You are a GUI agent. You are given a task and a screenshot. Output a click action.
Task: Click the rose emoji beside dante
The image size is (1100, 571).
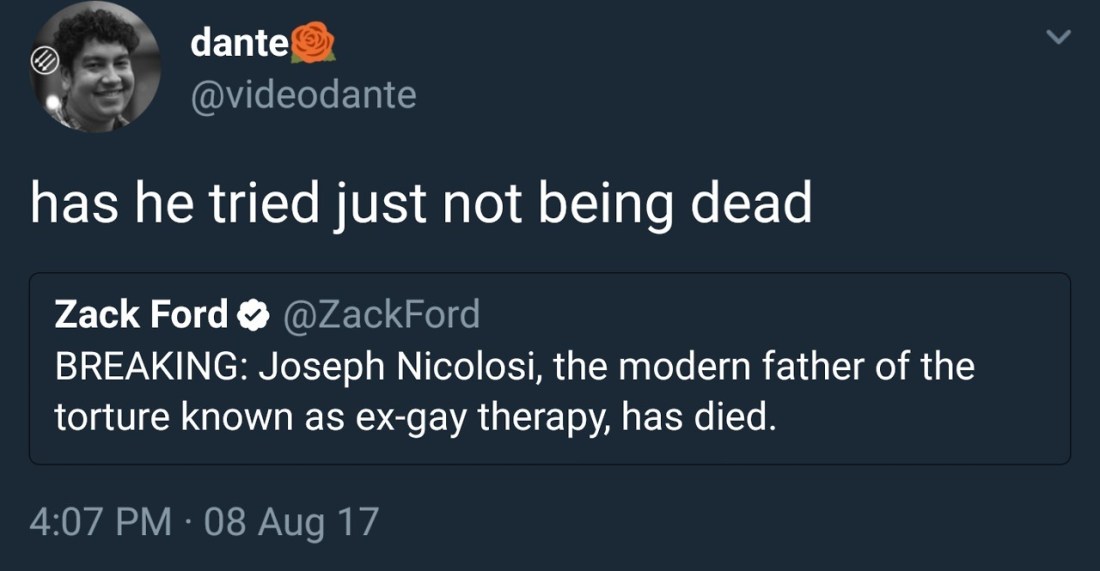coord(313,43)
